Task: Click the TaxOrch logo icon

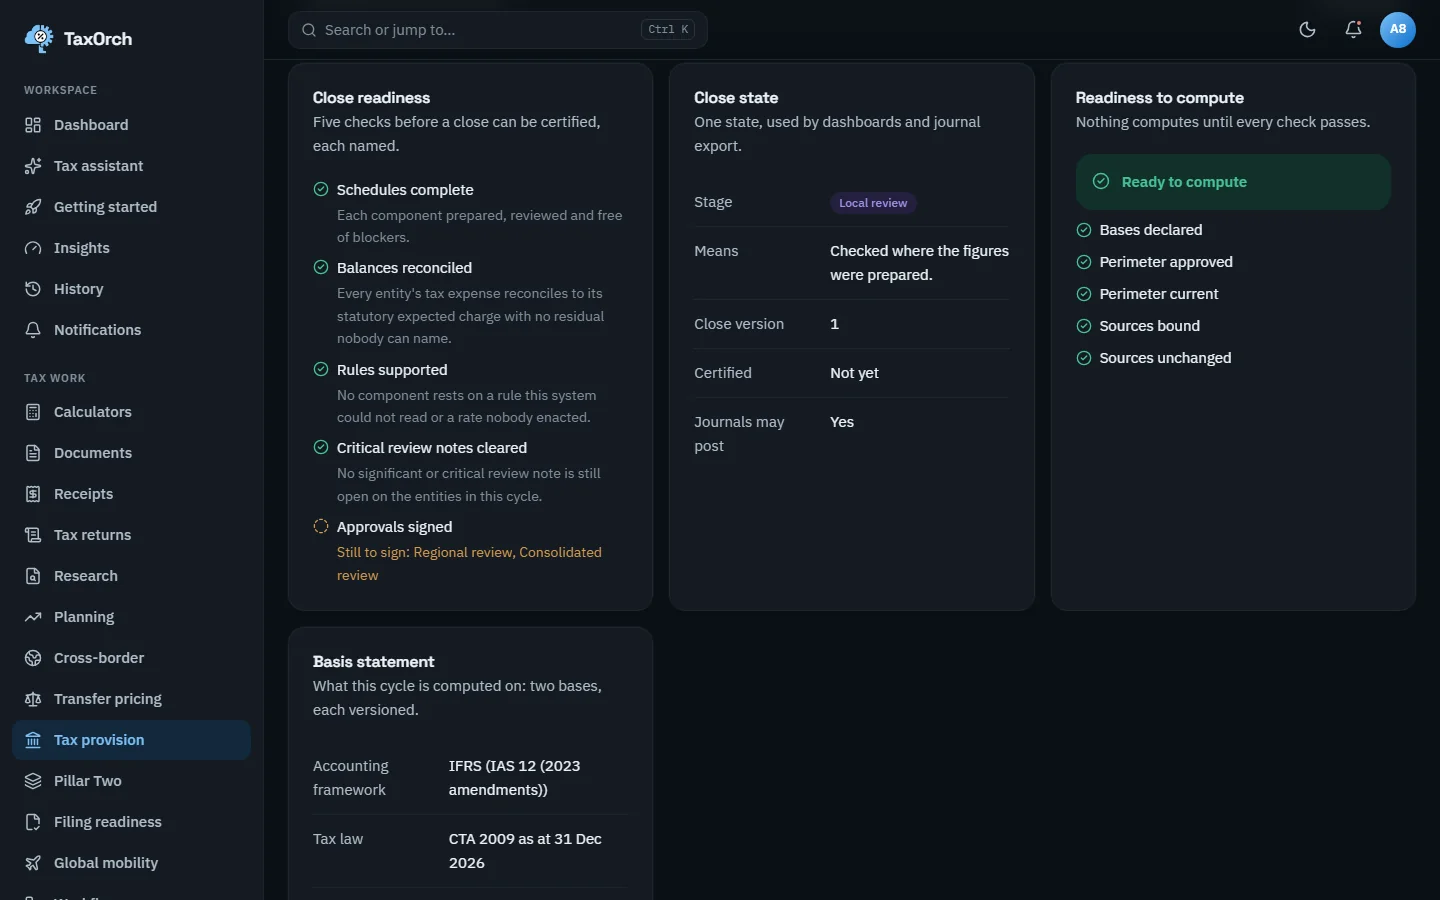Action: 39,38
